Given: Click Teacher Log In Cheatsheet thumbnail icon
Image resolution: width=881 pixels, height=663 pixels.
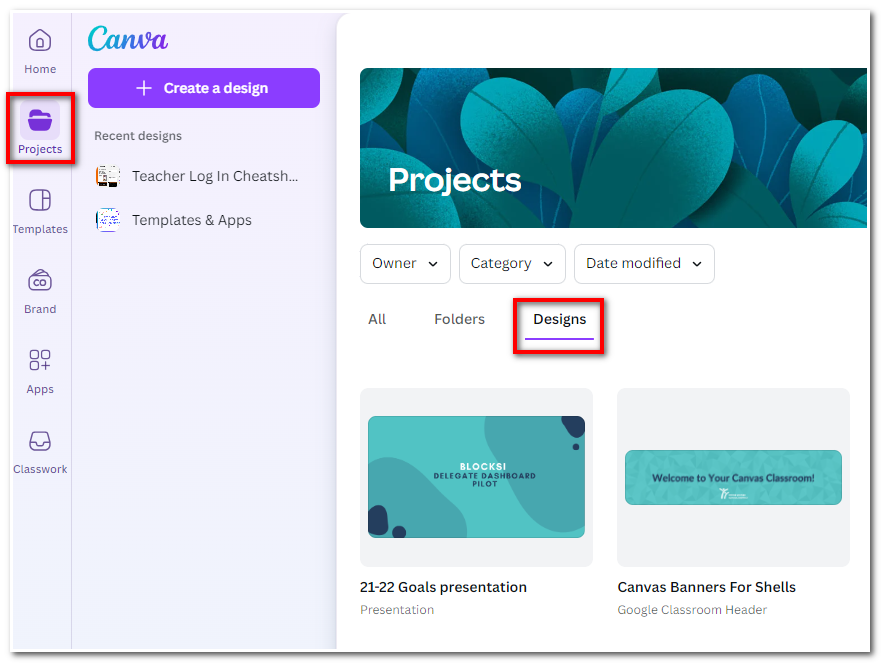Looking at the screenshot, I should coord(107,176).
